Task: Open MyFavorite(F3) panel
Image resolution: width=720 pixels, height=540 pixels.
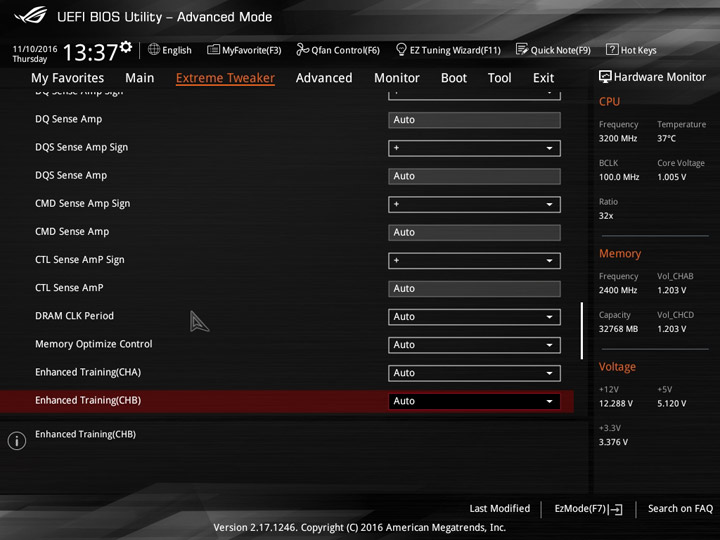Action: coord(244,50)
